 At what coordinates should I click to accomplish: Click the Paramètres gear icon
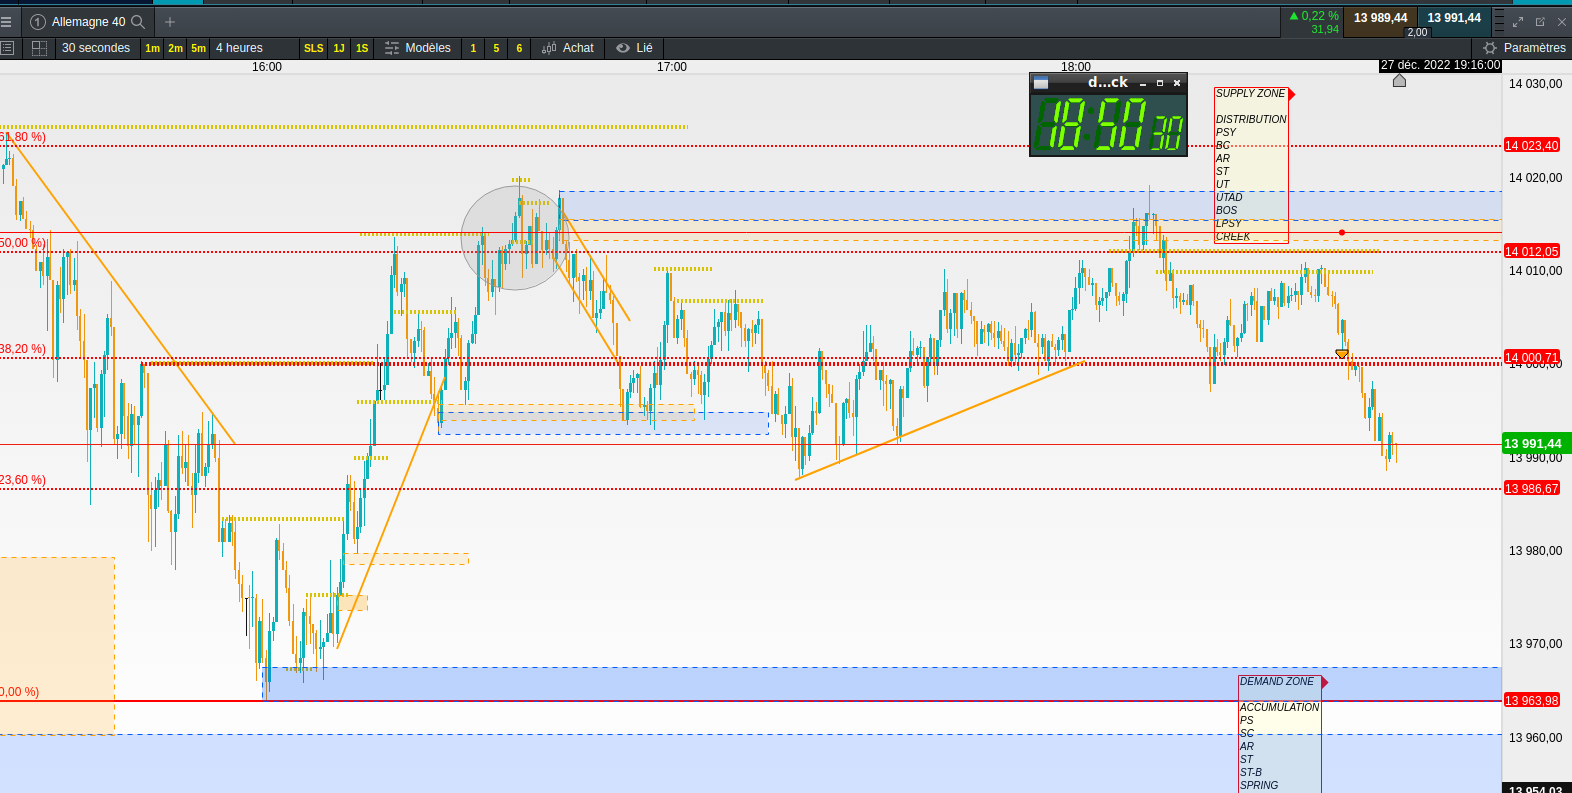(1490, 48)
